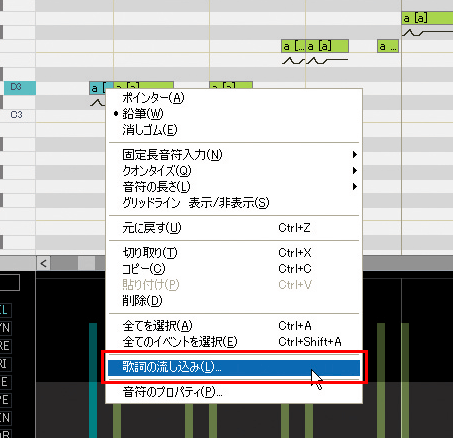This screenshot has width=453, height=438.
Task: Choose コピー(C) copy entry
Action: coord(234,269)
